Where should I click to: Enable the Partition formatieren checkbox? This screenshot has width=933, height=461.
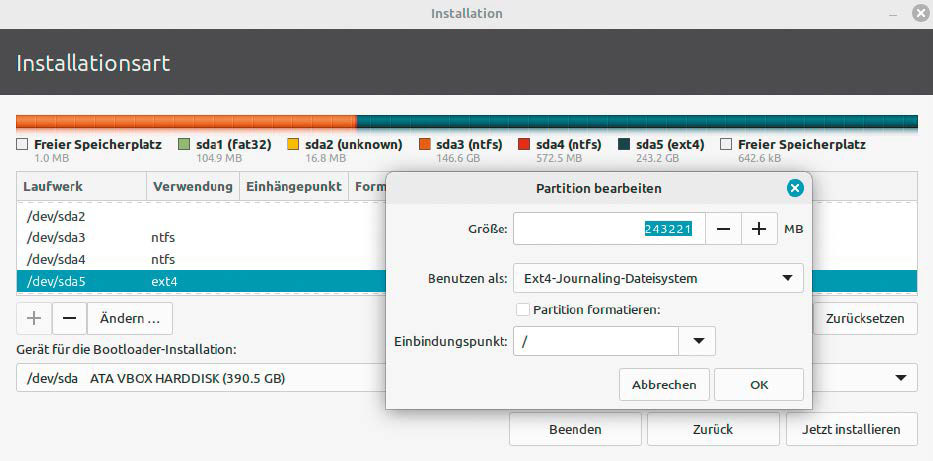[x=523, y=309]
